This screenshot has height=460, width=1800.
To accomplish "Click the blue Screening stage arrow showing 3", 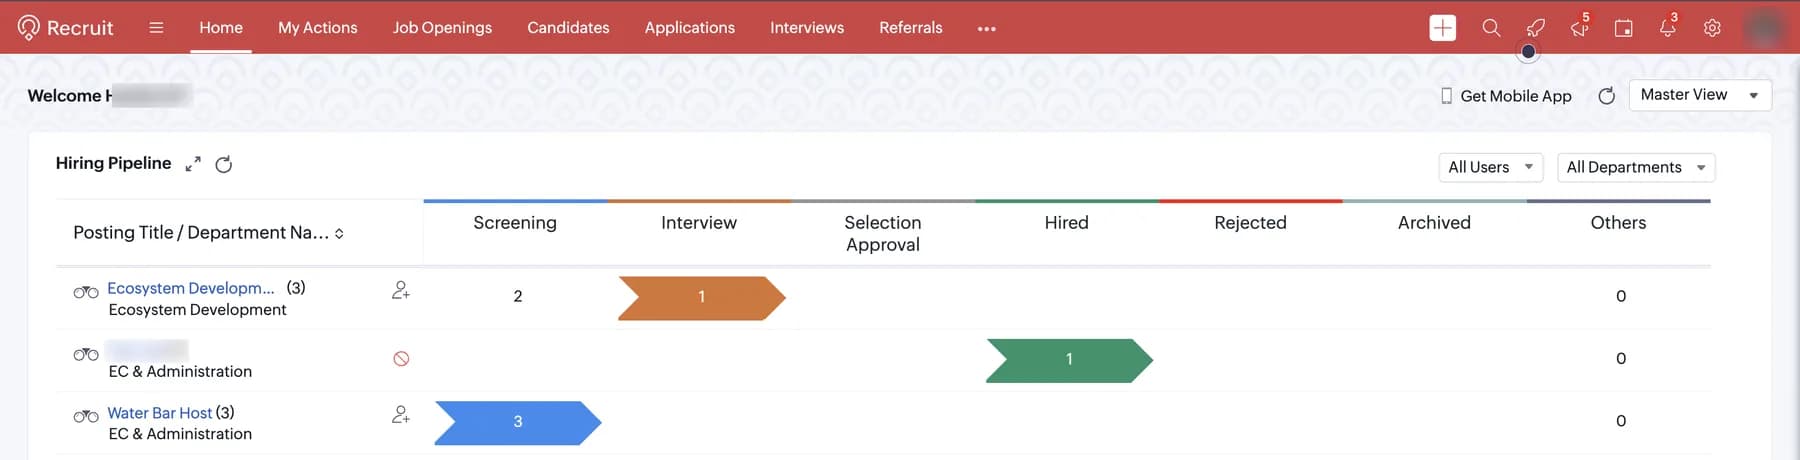I will [x=518, y=422].
